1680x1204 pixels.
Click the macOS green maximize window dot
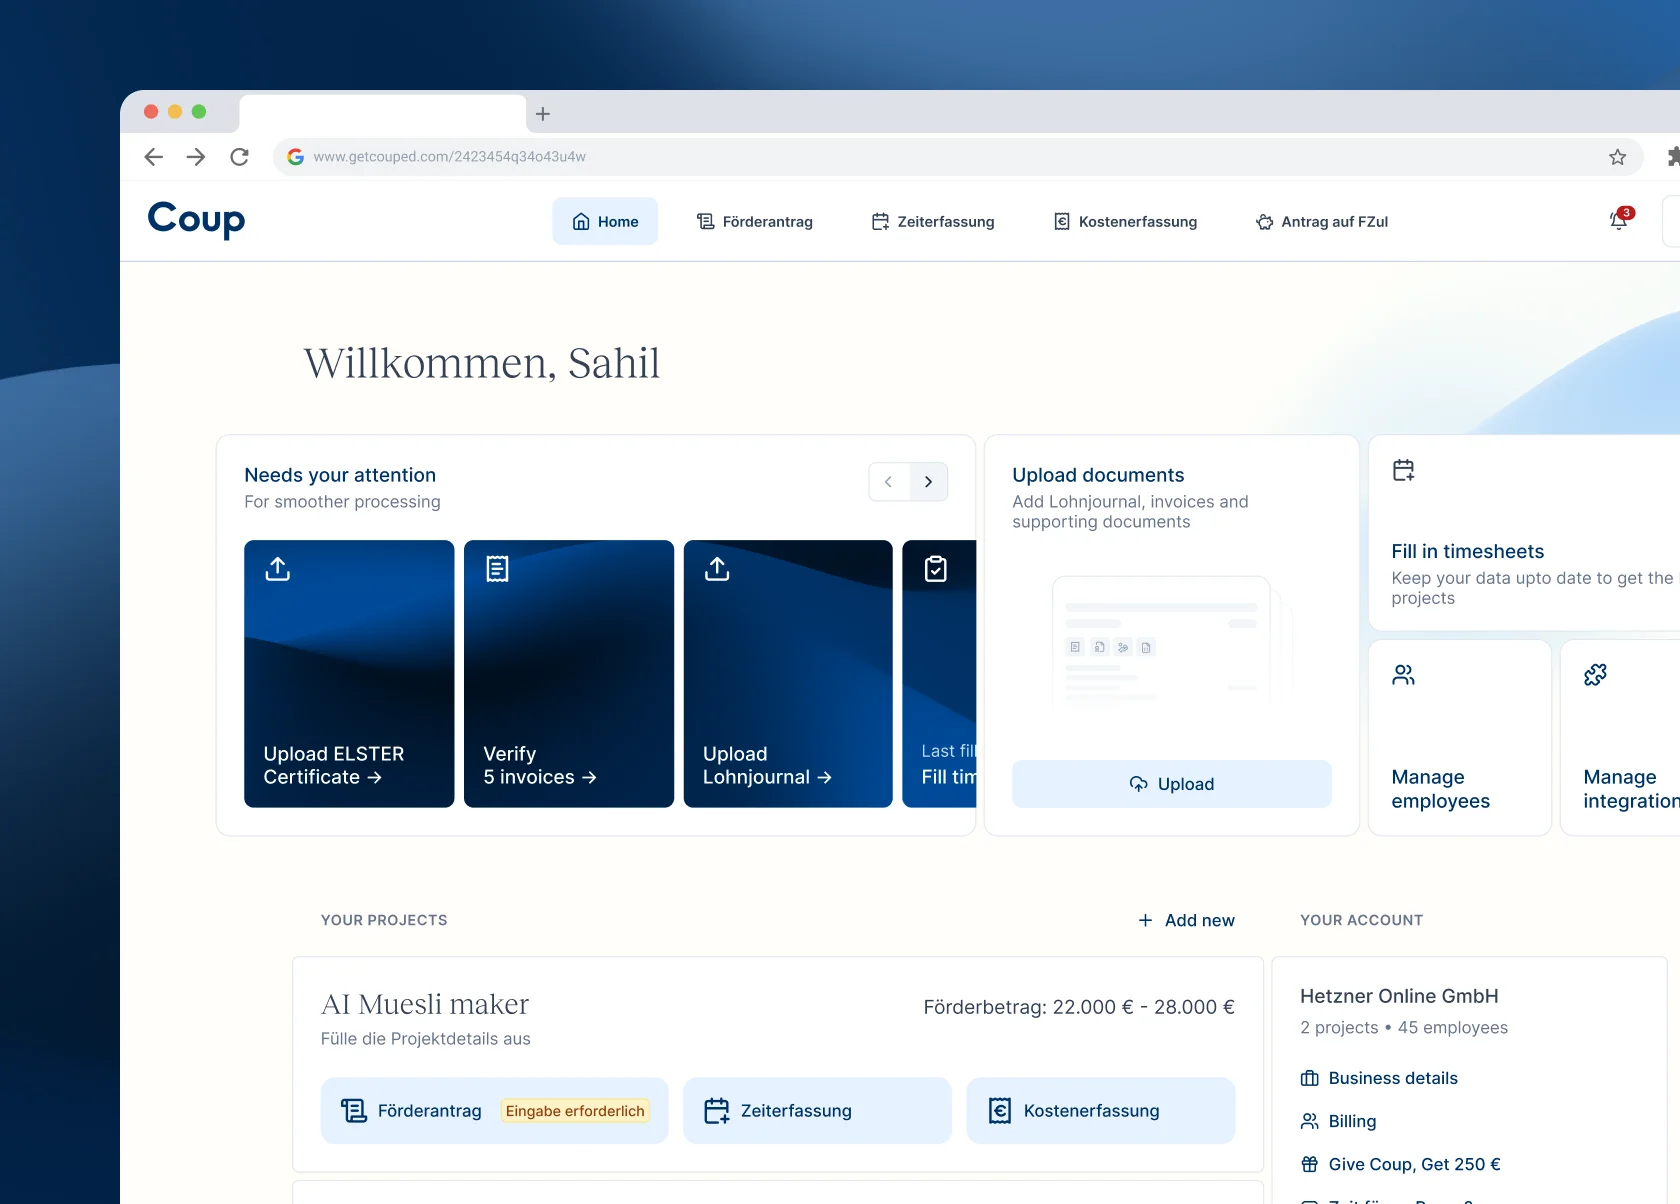(x=199, y=112)
